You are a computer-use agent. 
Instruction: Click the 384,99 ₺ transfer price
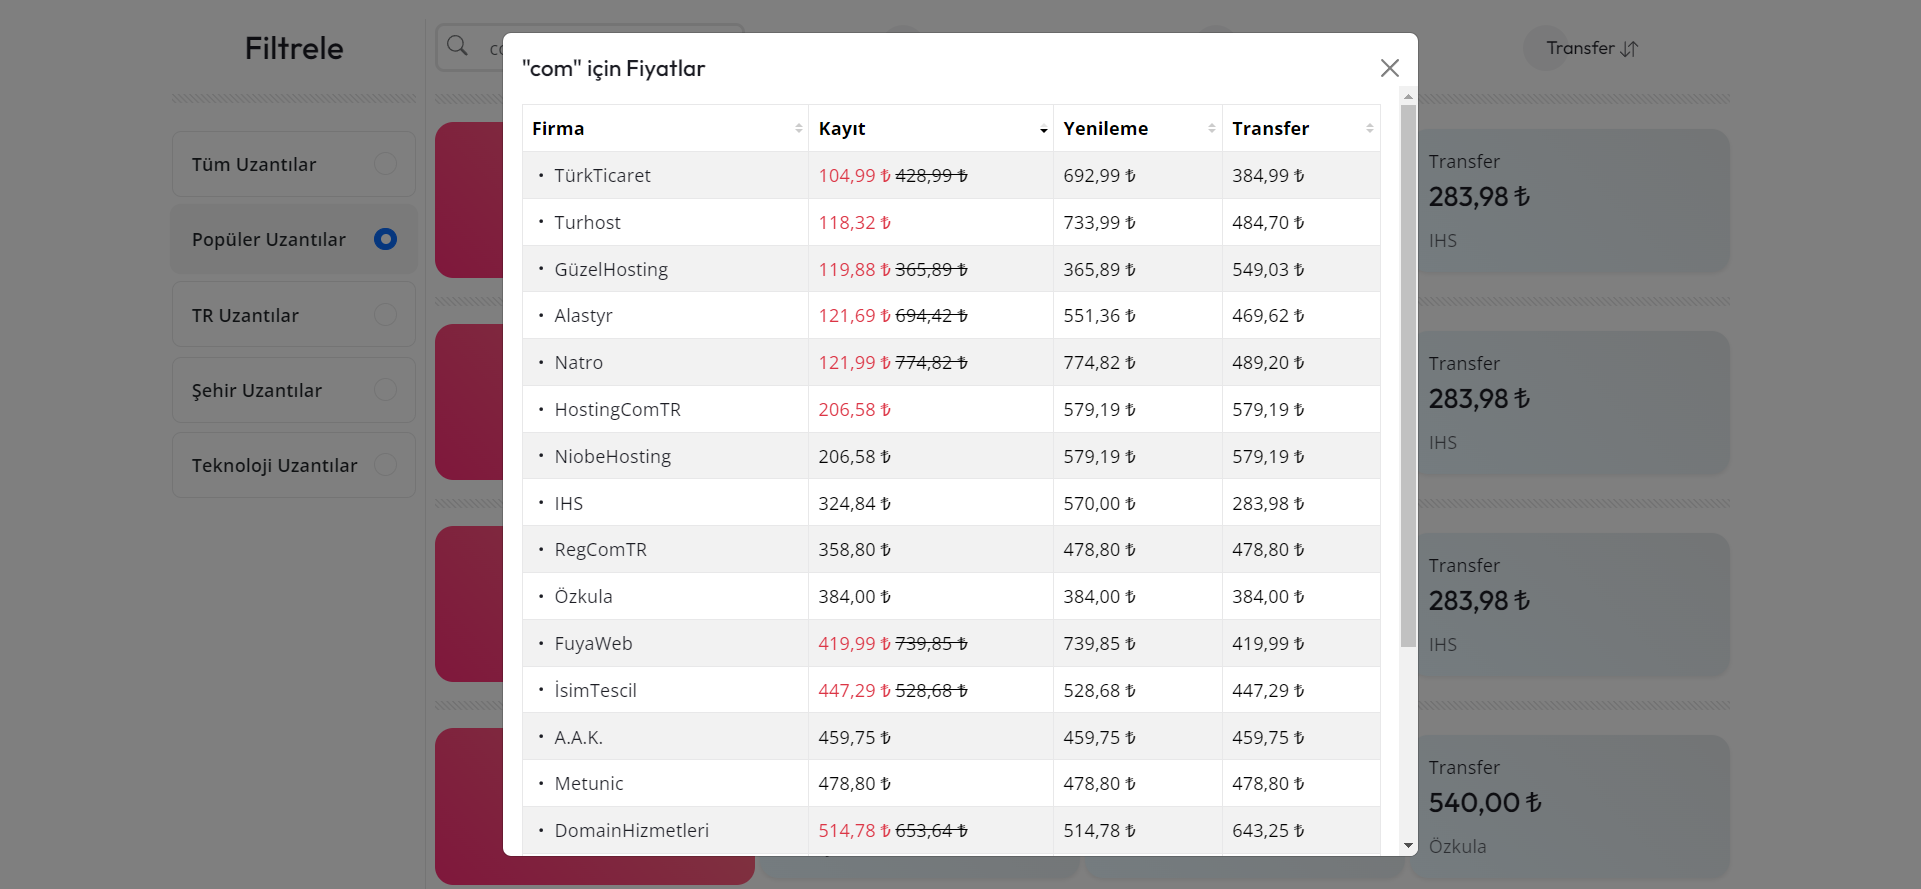tap(1268, 175)
